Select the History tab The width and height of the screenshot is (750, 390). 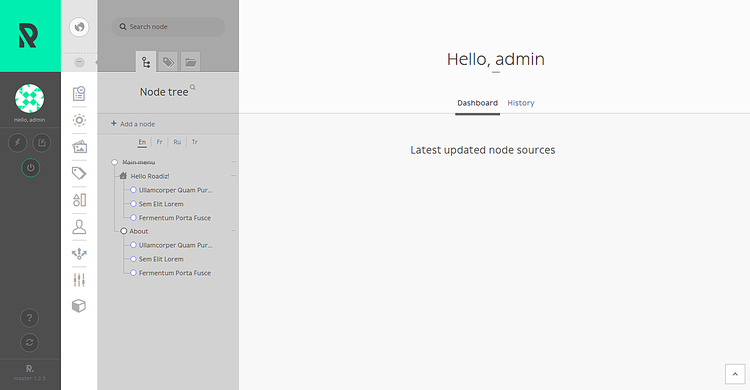pyautogui.click(x=521, y=103)
